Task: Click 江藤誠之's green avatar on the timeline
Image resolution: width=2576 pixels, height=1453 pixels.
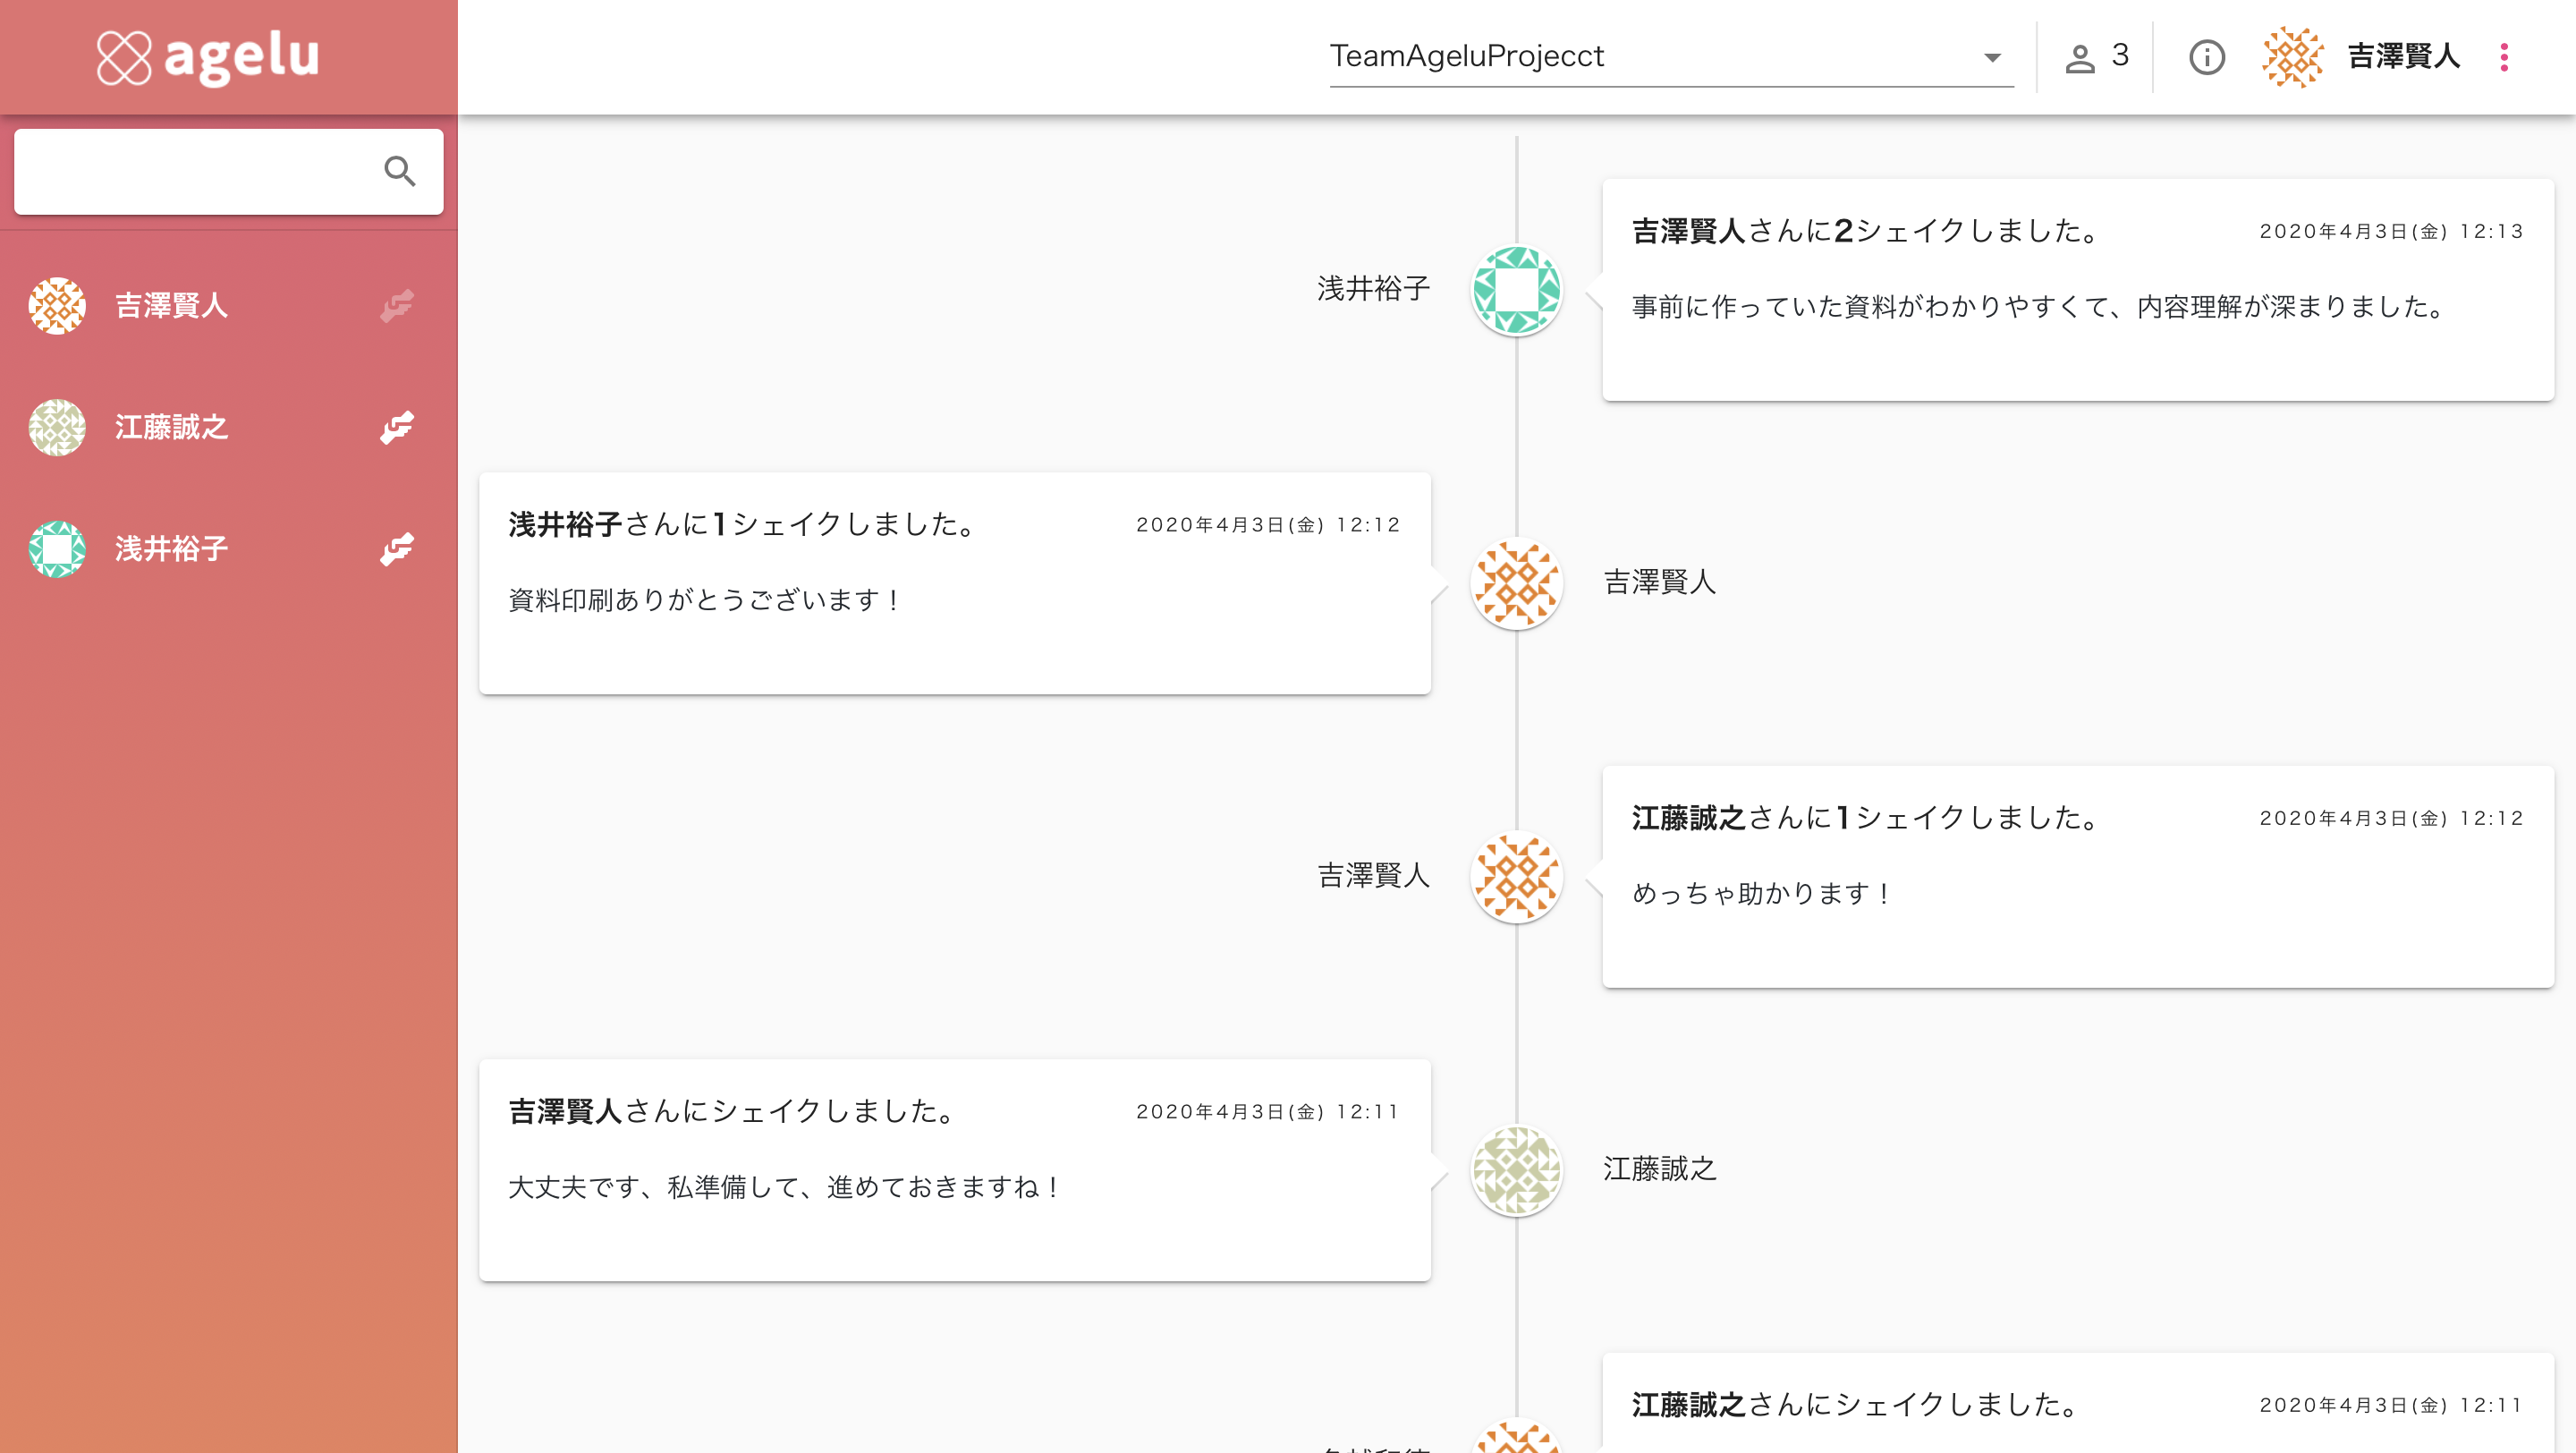Action: coord(1516,1170)
